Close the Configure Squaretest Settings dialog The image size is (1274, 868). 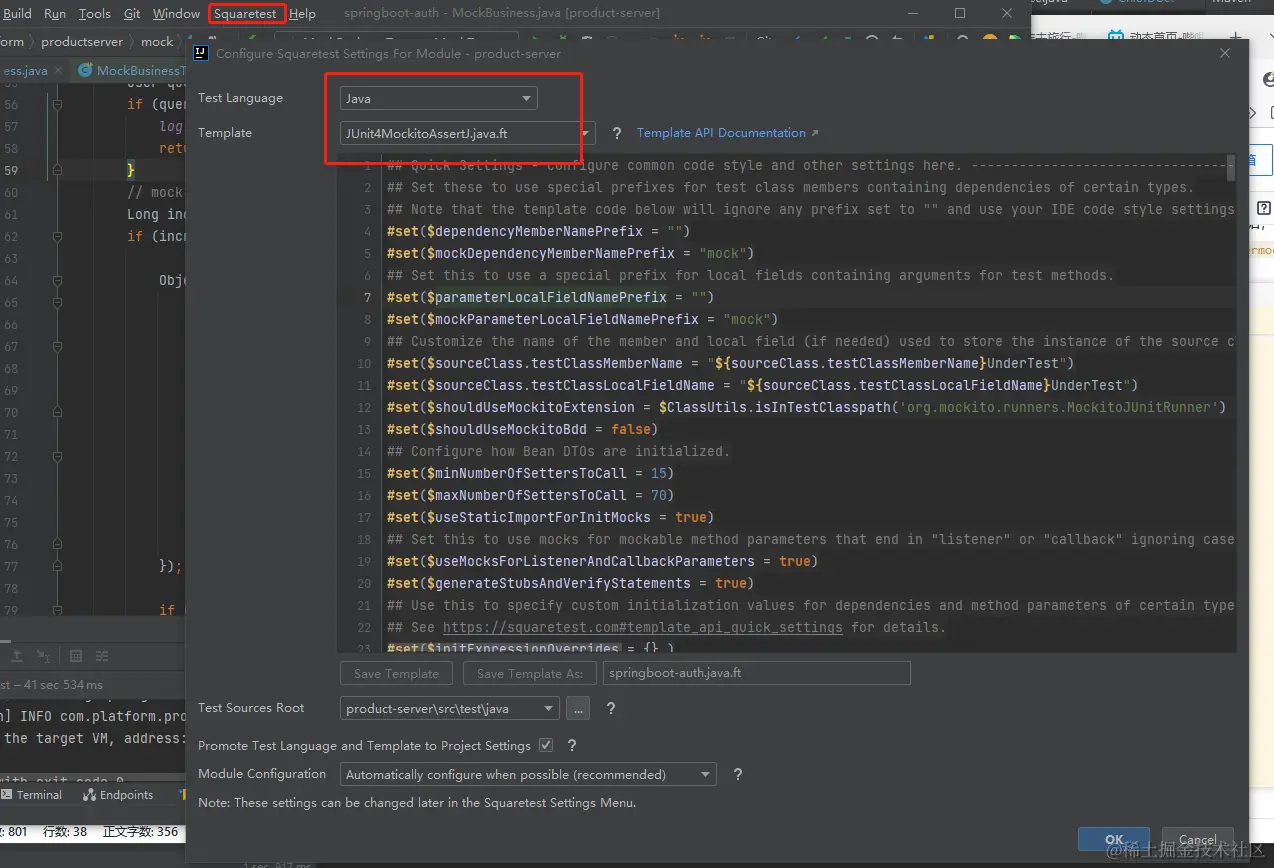[x=1225, y=53]
